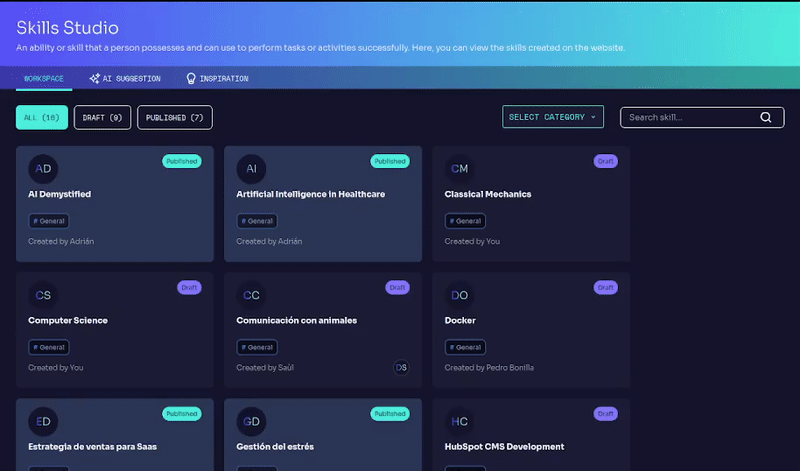Click the AD avatar on AI Demystified
This screenshot has height=471, width=800.
tap(43, 168)
